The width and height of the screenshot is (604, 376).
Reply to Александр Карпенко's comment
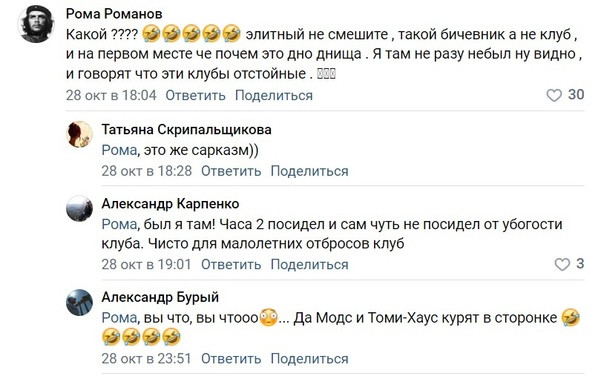click(231, 264)
